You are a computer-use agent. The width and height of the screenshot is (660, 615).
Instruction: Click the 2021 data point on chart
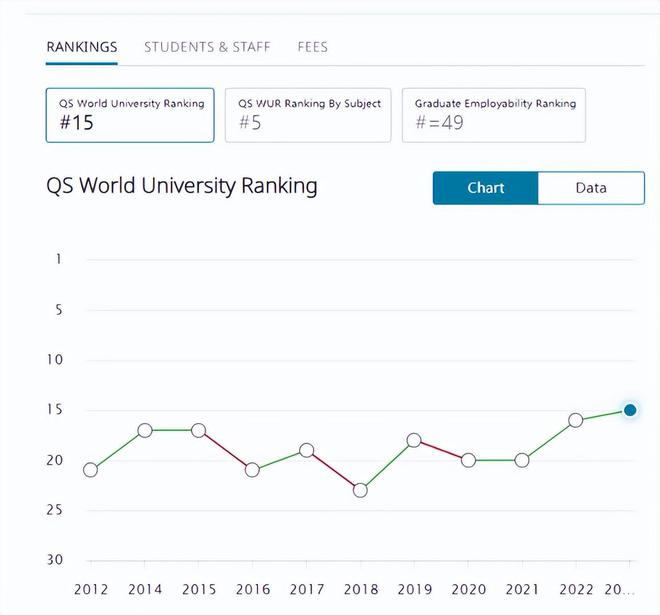point(522,461)
